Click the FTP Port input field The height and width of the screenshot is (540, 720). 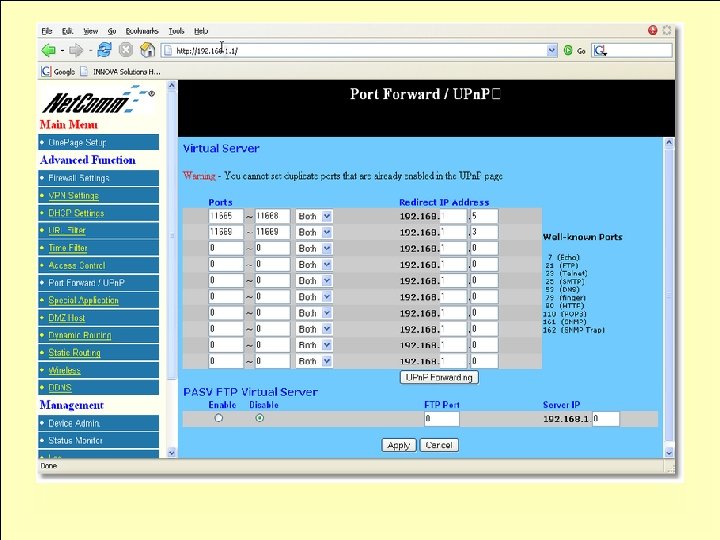(x=441, y=419)
